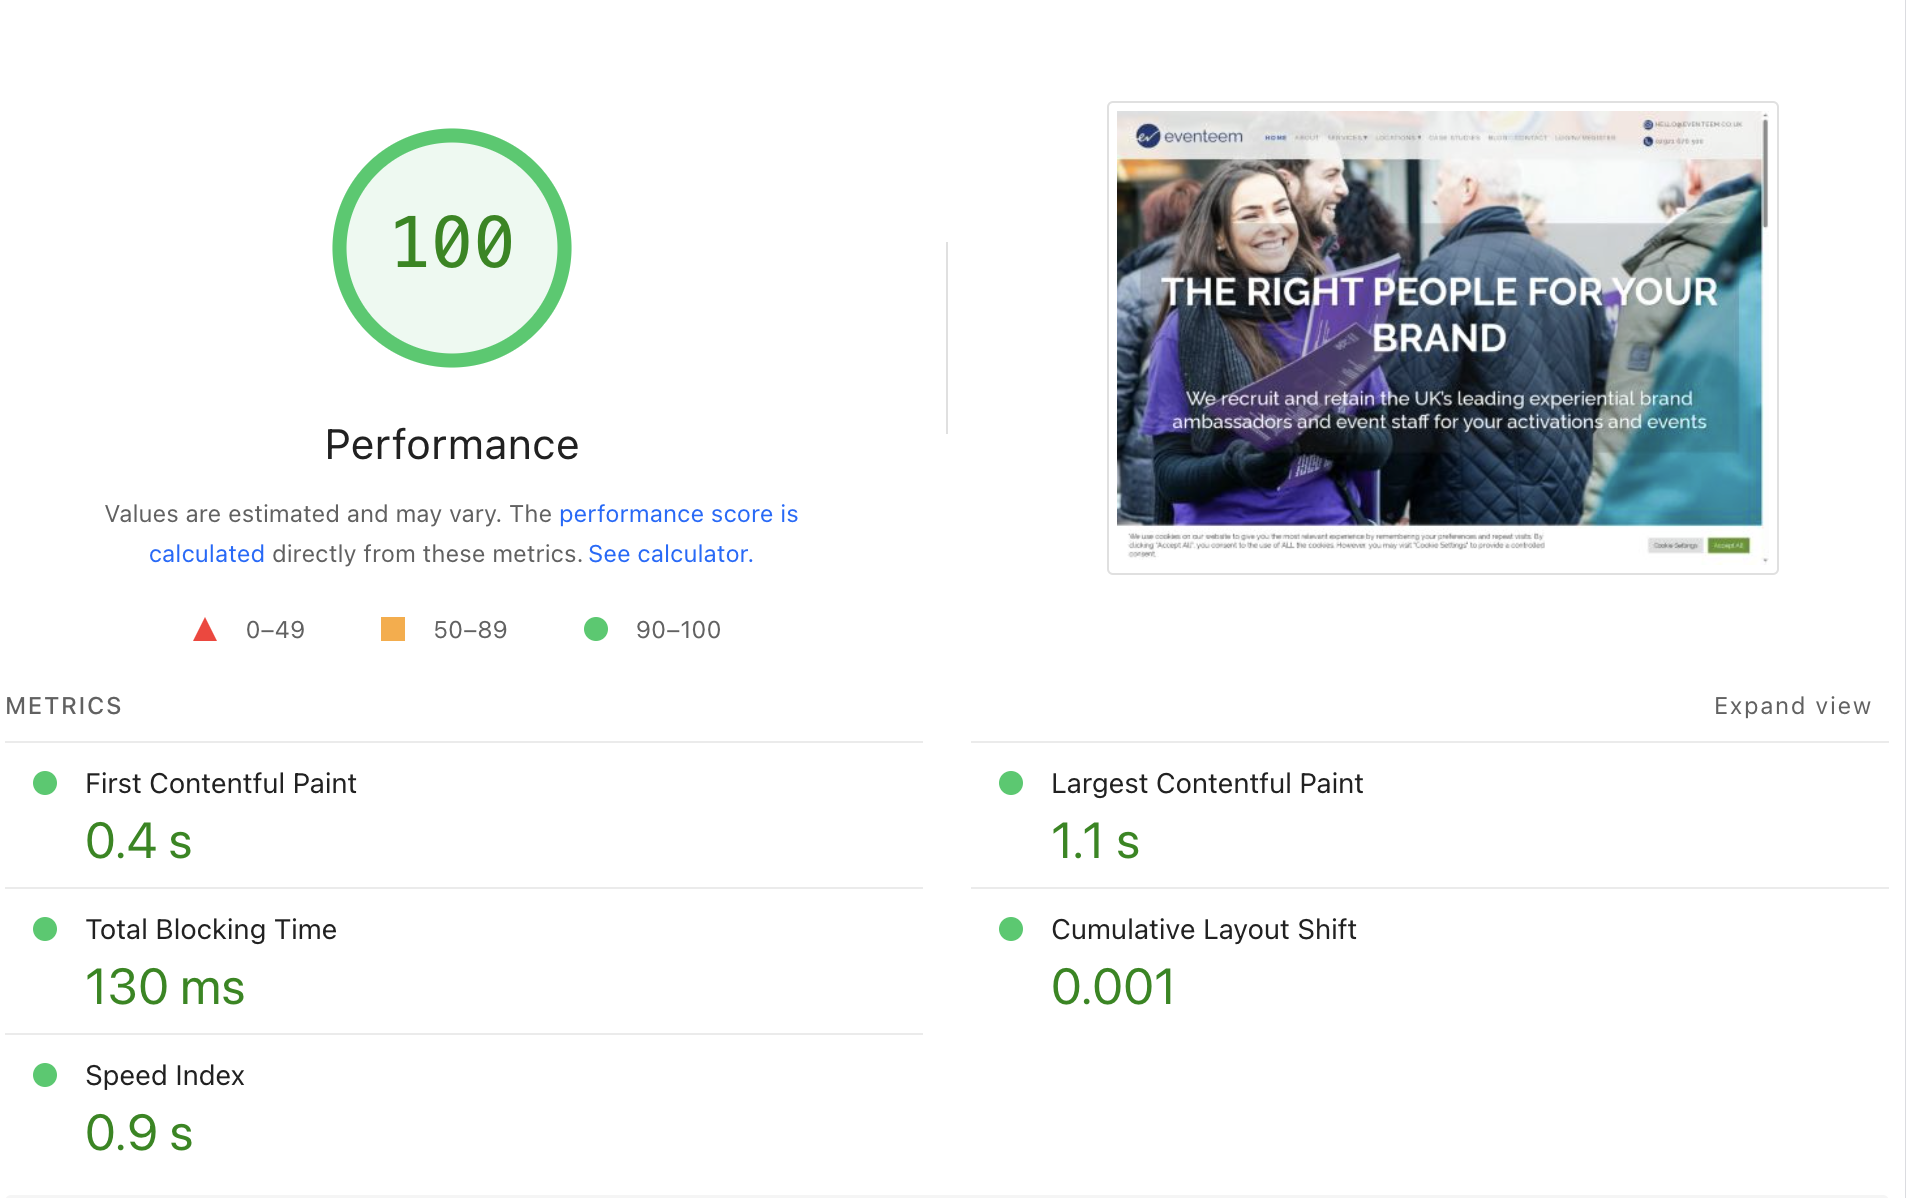Click green status dot beside Speed Index
The height and width of the screenshot is (1198, 1906).
click(45, 1075)
